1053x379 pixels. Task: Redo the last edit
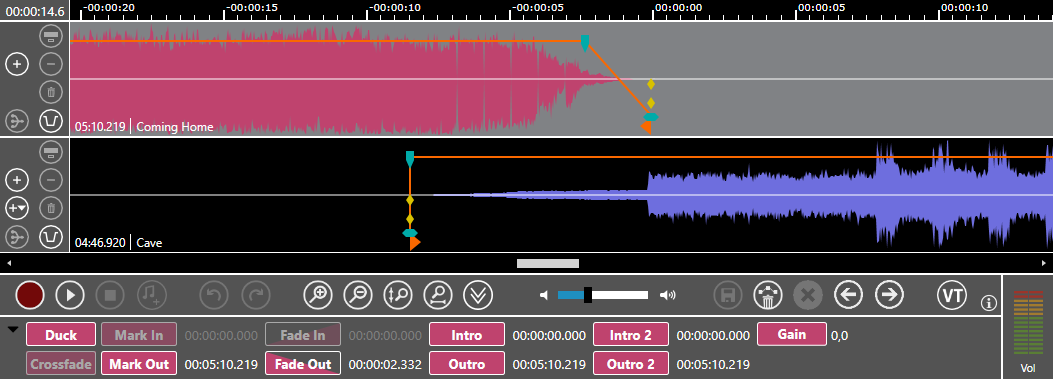(x=256, y=295)
